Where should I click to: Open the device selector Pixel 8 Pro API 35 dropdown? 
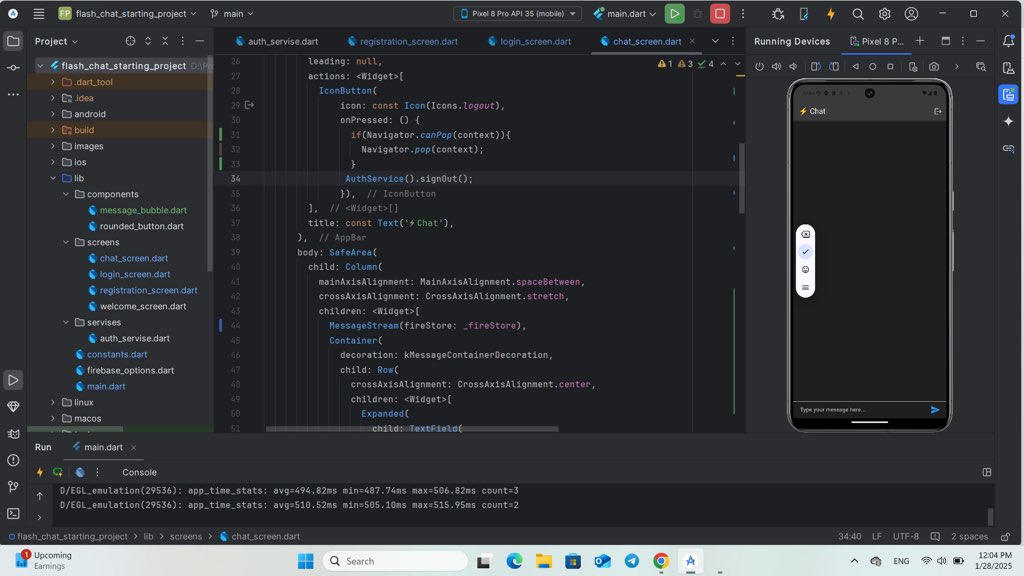[x=519, y=14]
